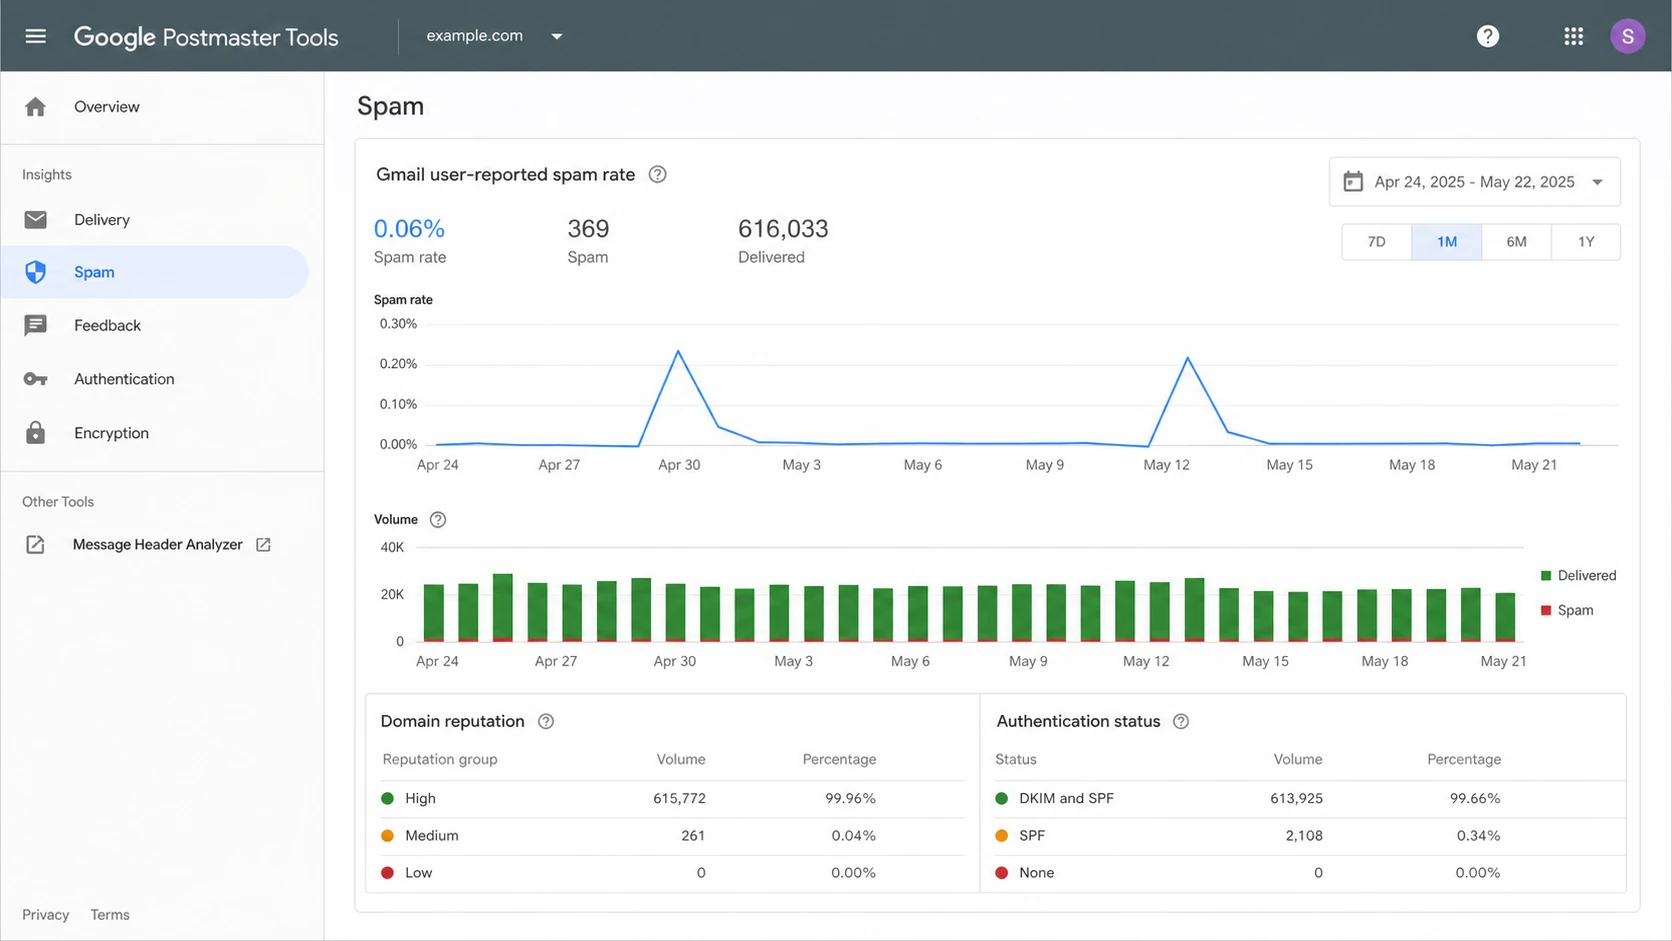Click the 2,108 SPF volume value
Viewport: 1672px width, 941px height.
click(x=1304, y=836)
